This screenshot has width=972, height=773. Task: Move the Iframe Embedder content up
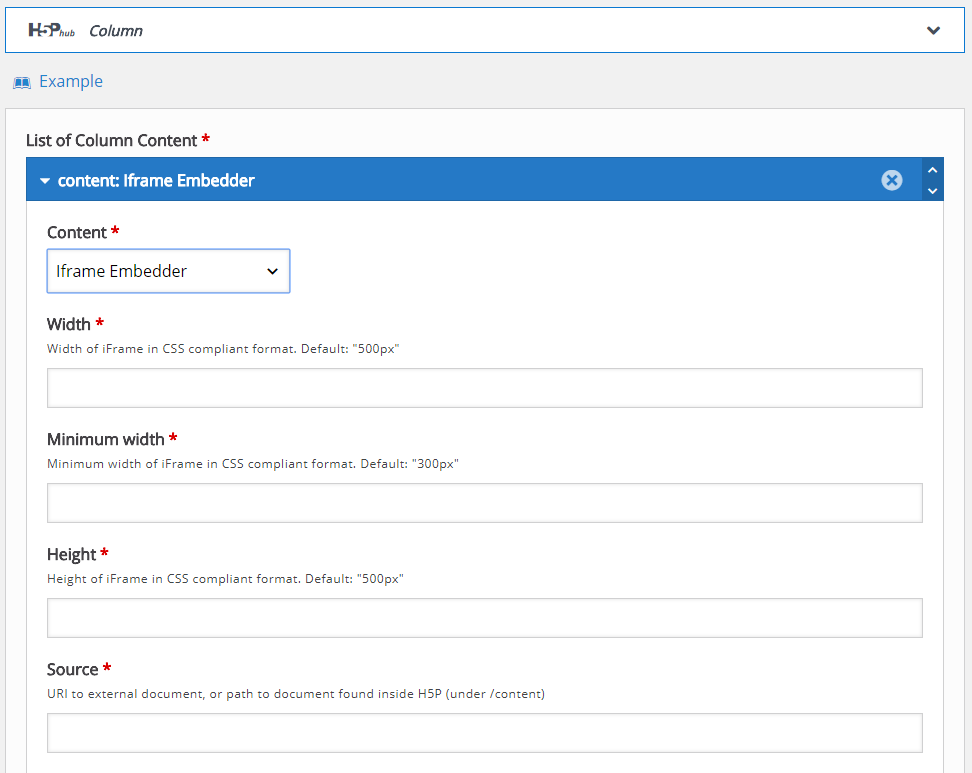point(932,170)
